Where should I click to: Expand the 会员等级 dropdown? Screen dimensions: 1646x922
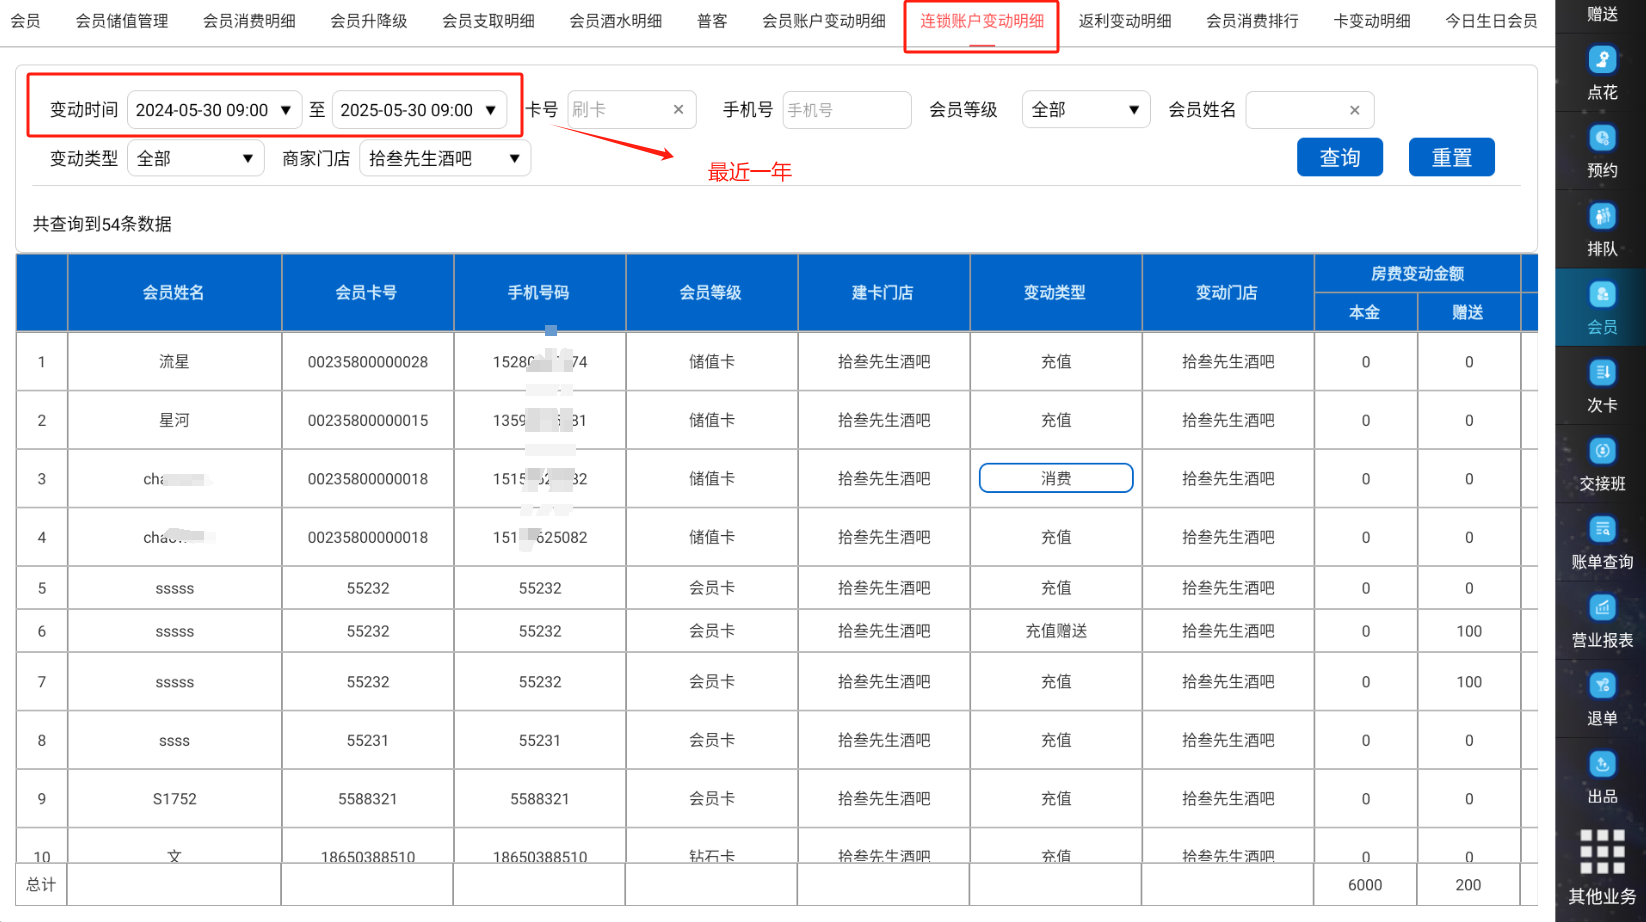tap(1086, 110)
